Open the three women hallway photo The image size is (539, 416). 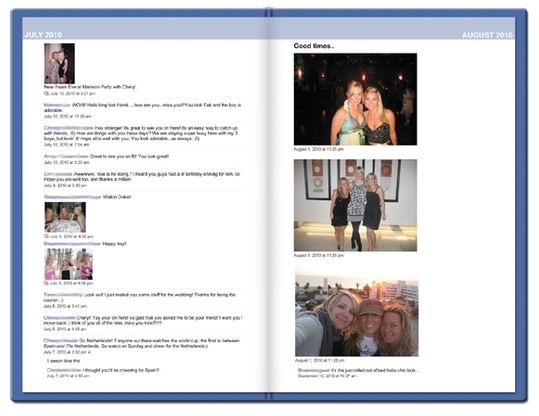(x=355, y=205)
